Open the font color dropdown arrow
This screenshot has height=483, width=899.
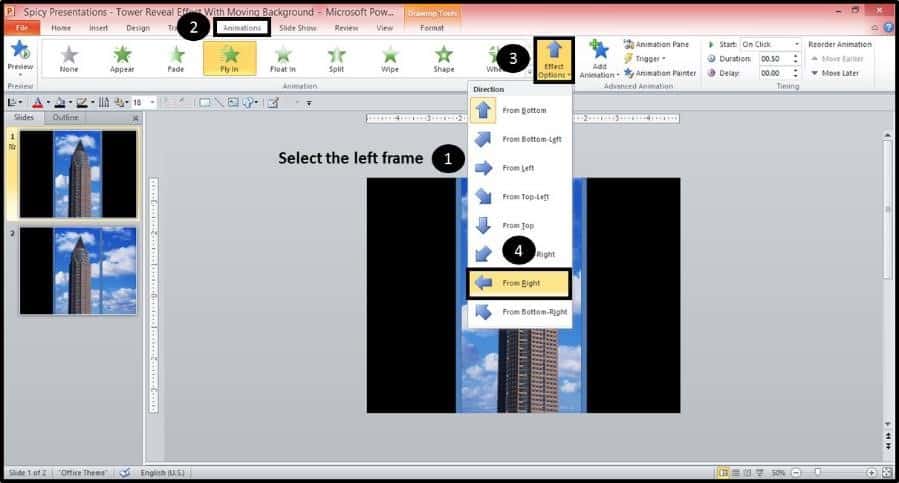(48, 103)
